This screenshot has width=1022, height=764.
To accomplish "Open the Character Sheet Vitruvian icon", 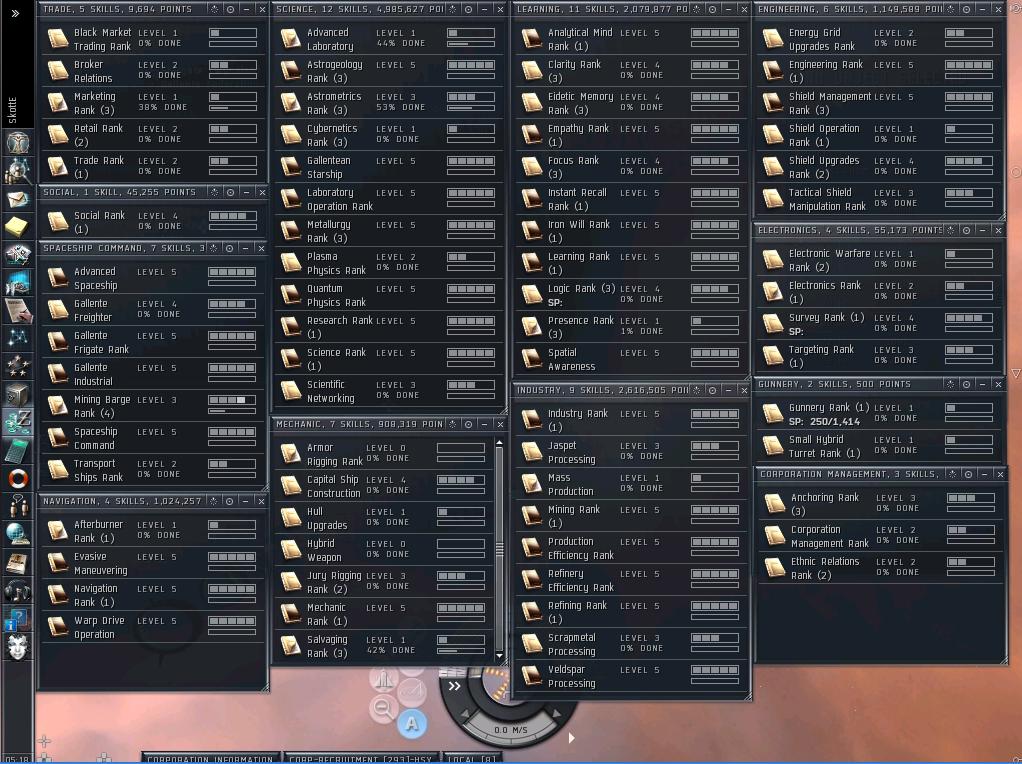I will (18, 141).
